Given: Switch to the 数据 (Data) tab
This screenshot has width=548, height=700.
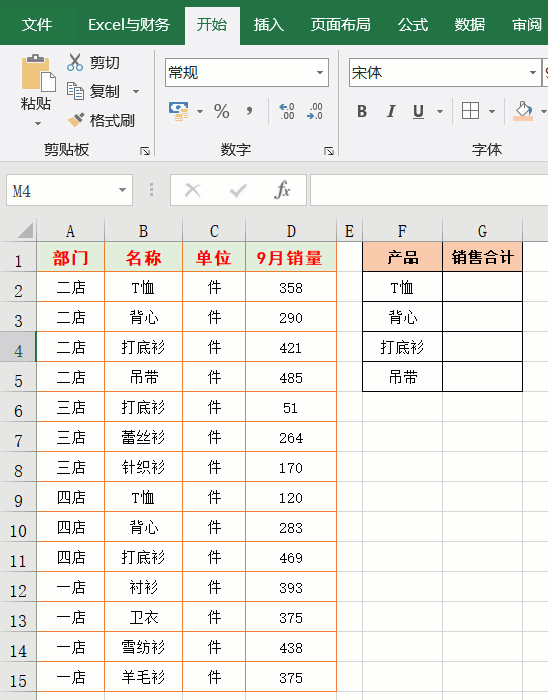Looking at the screenshot, I should tap(469, 25).
